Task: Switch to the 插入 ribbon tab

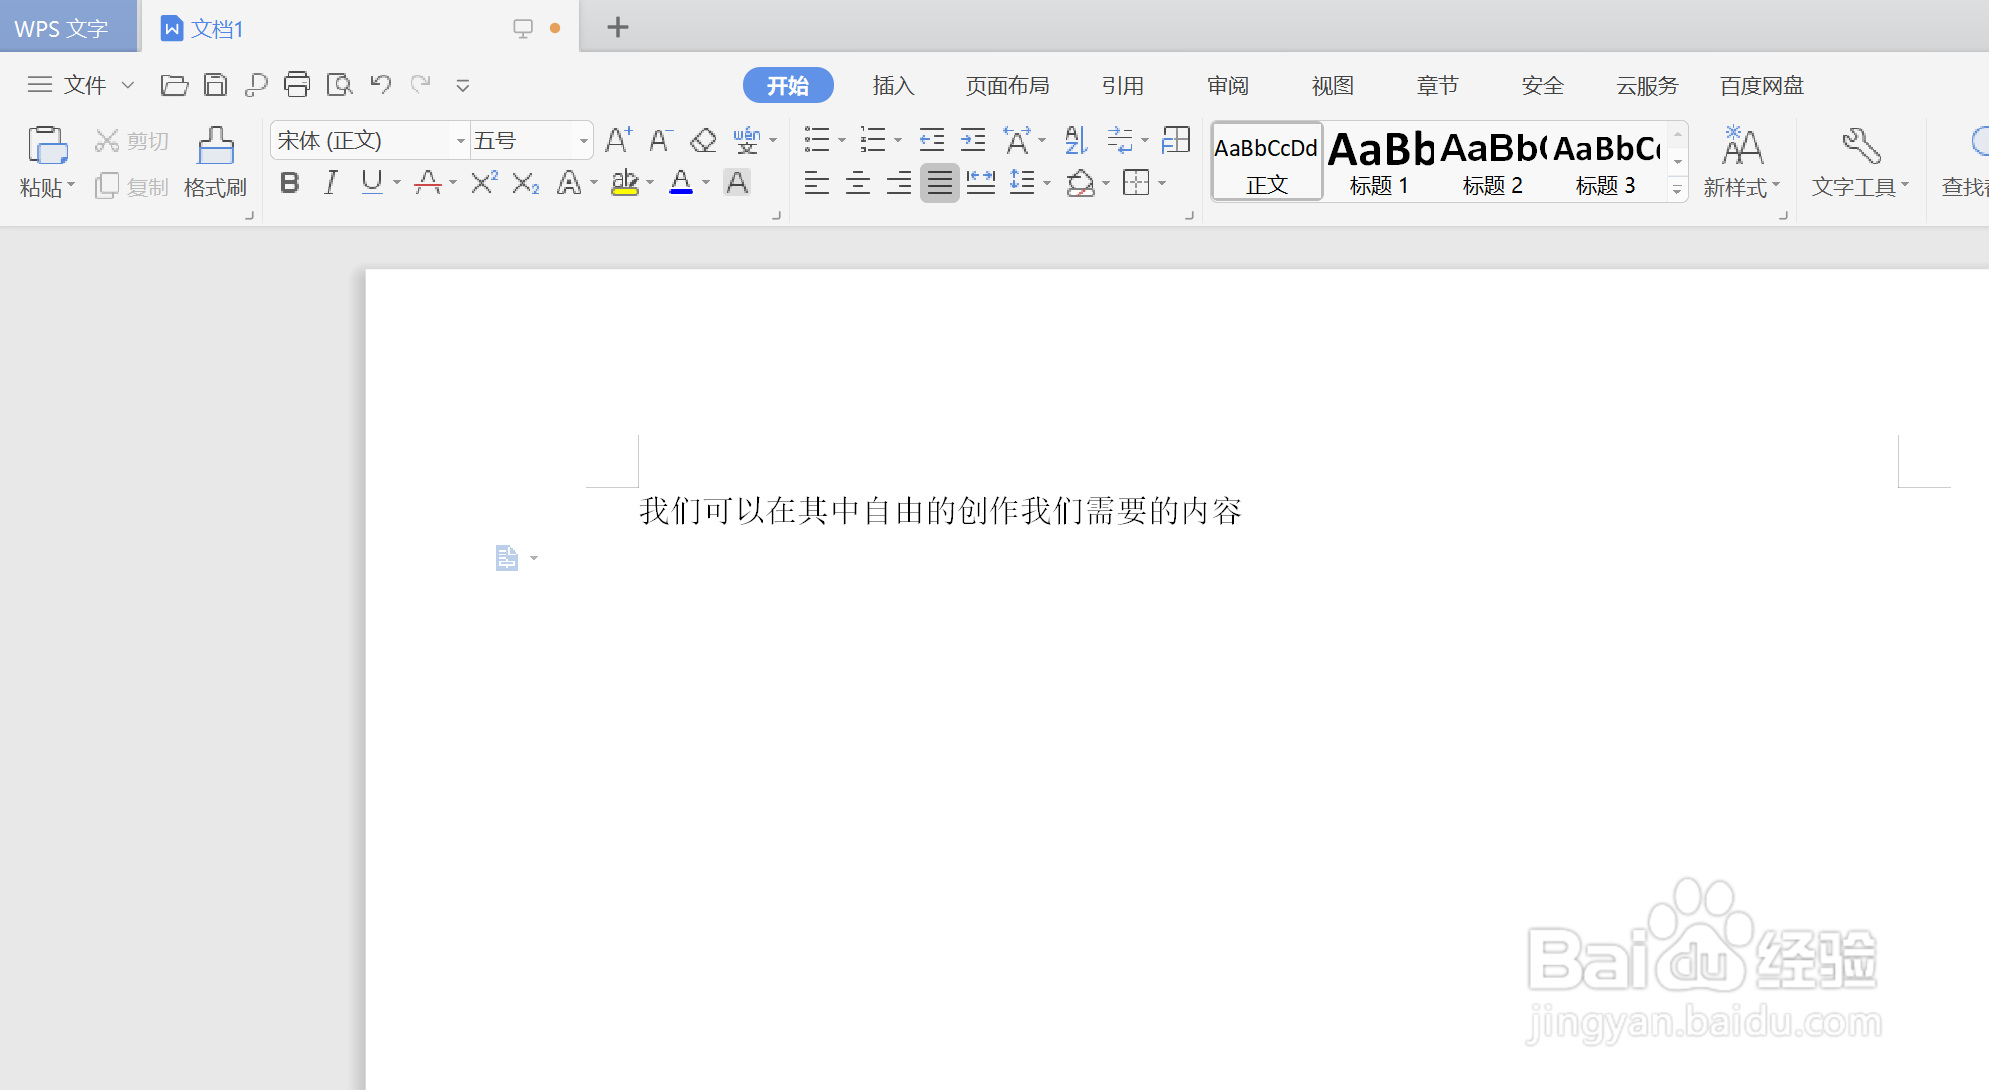Action: 893,85
